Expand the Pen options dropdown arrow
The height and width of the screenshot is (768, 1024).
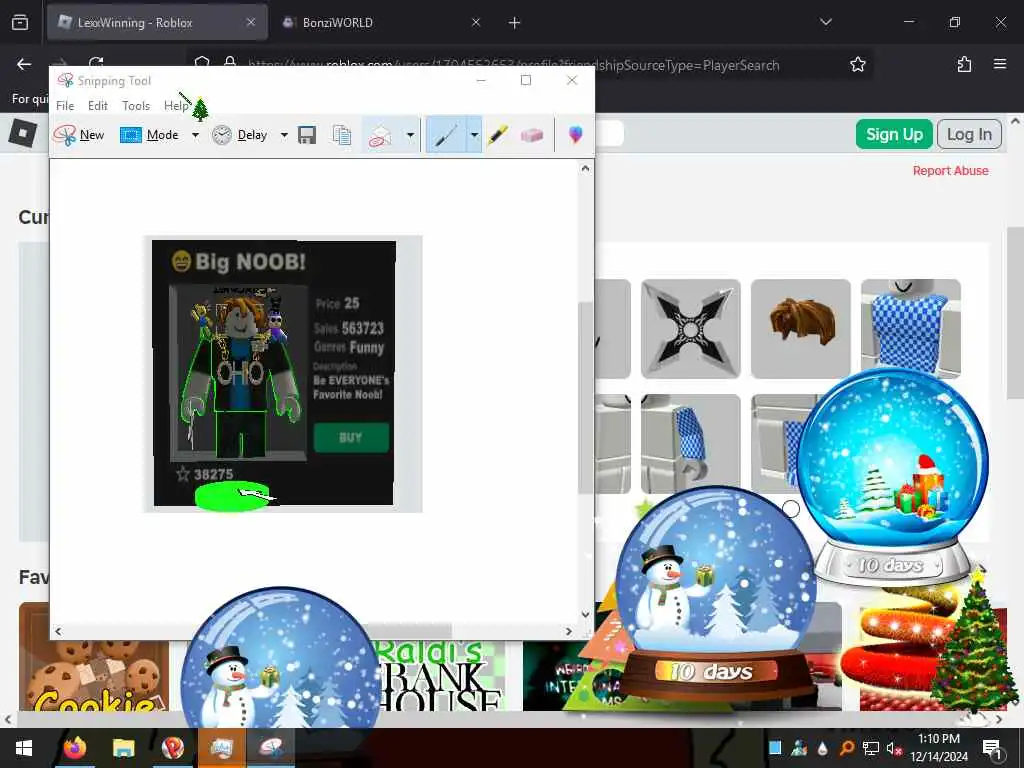[474, 135]
